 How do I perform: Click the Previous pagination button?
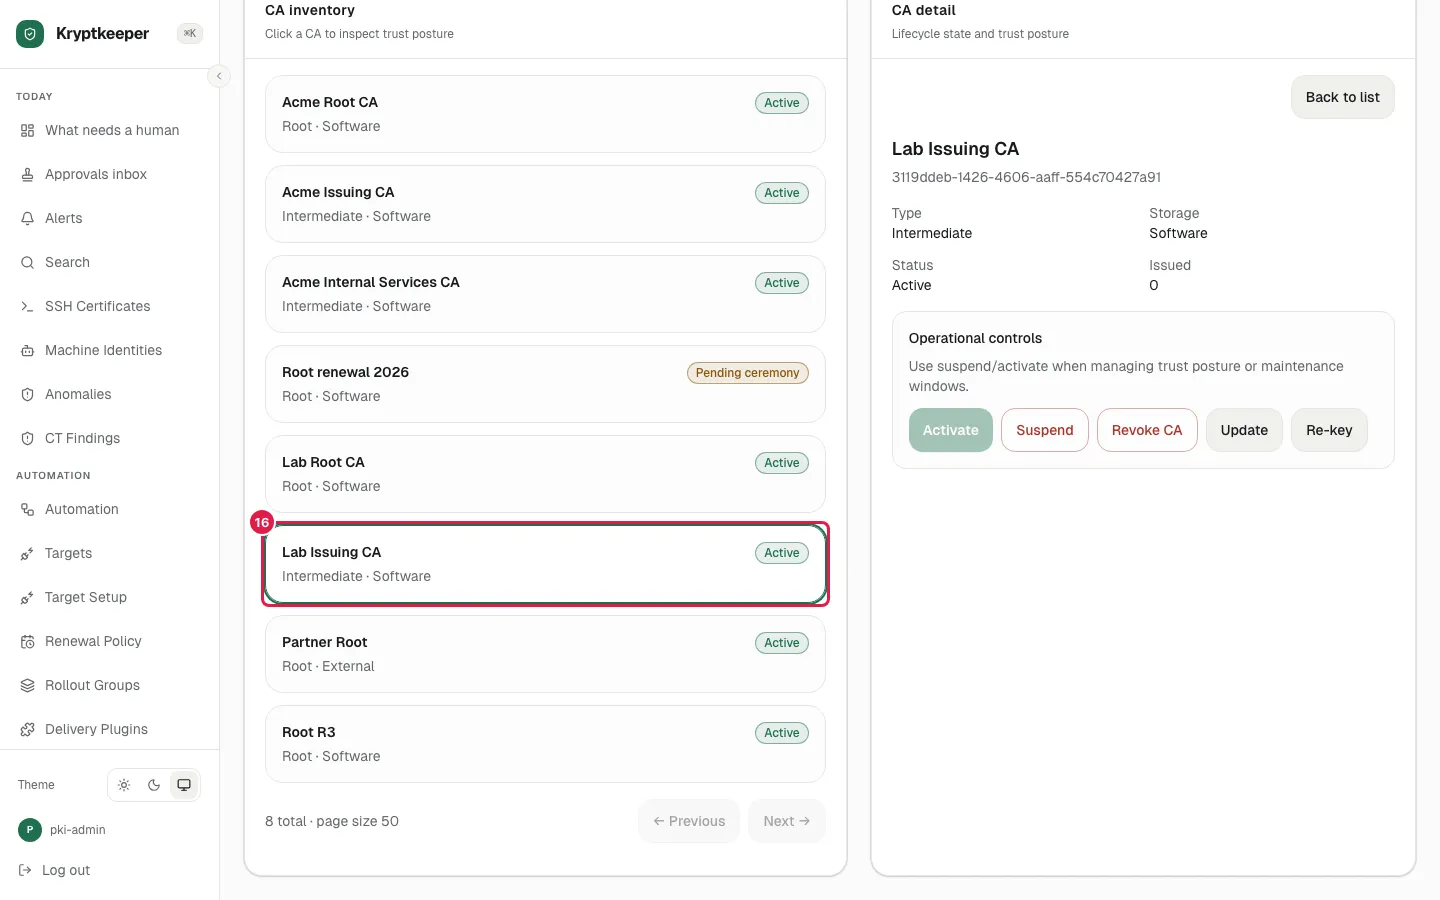tap(689, 821)
